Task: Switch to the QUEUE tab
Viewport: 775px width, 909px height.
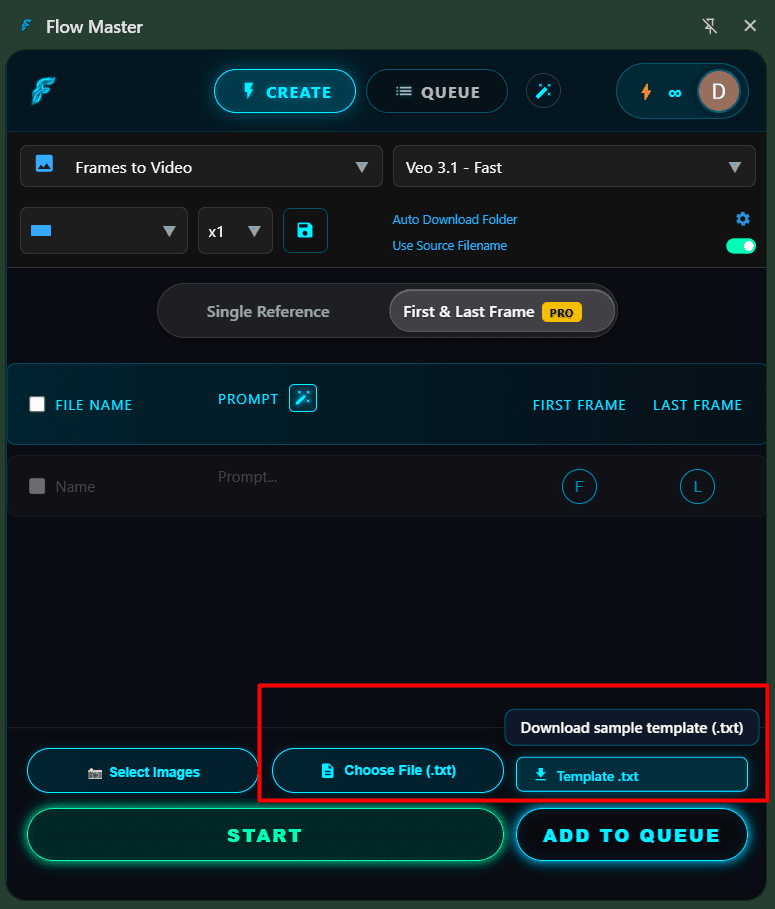Action: coord(436,92)
